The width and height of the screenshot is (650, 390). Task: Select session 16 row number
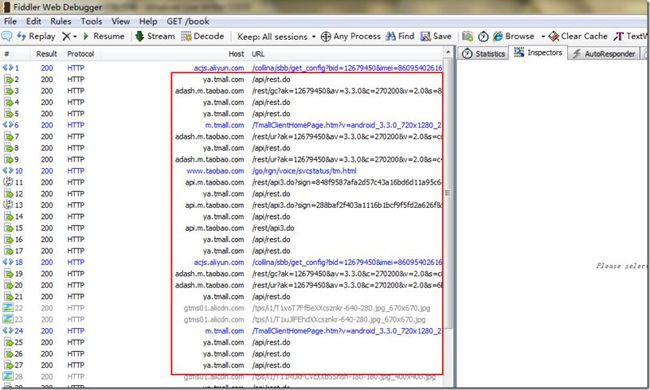tap(19, 240)
